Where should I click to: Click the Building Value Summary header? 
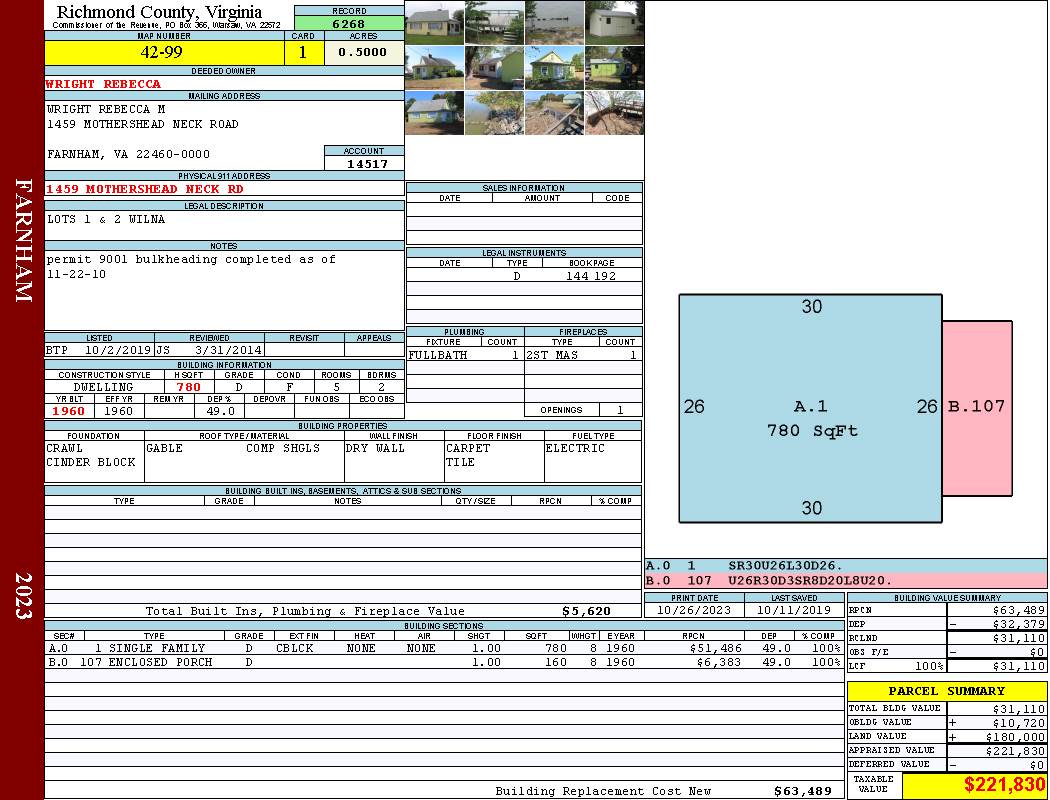click(946, 597)
